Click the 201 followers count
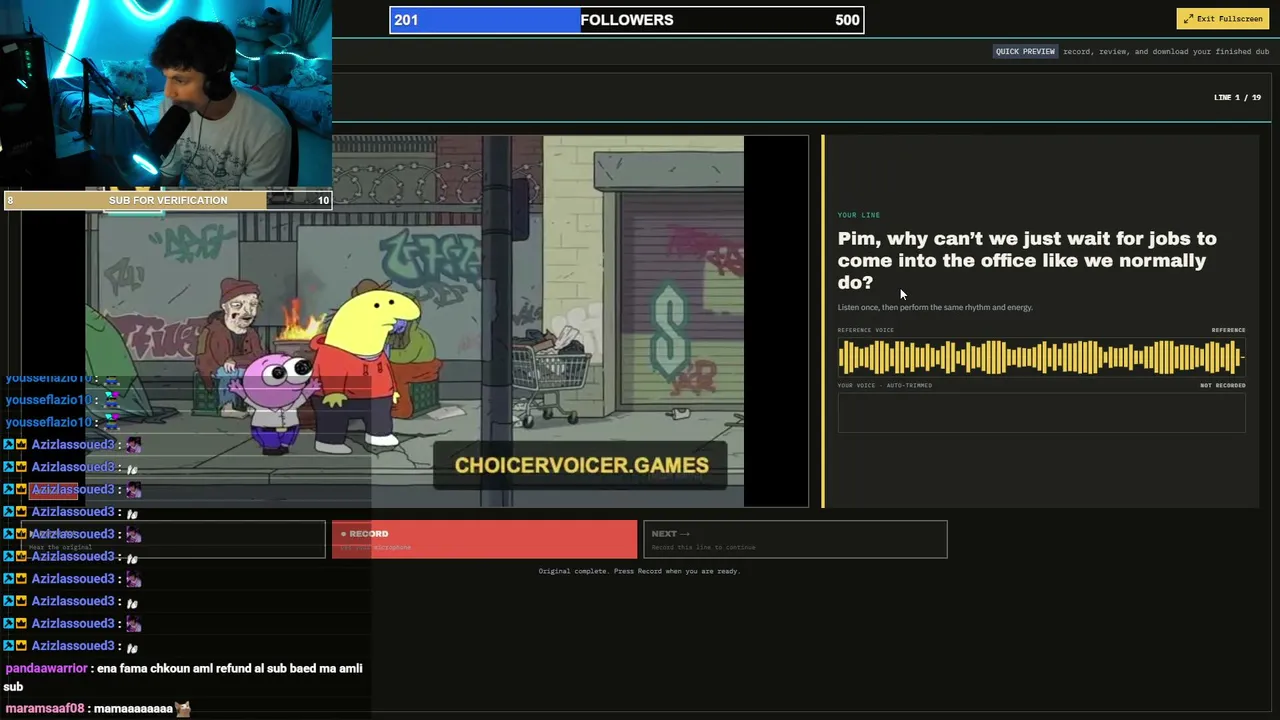The height and width of the screenshot is (720, 1280). 406,20
